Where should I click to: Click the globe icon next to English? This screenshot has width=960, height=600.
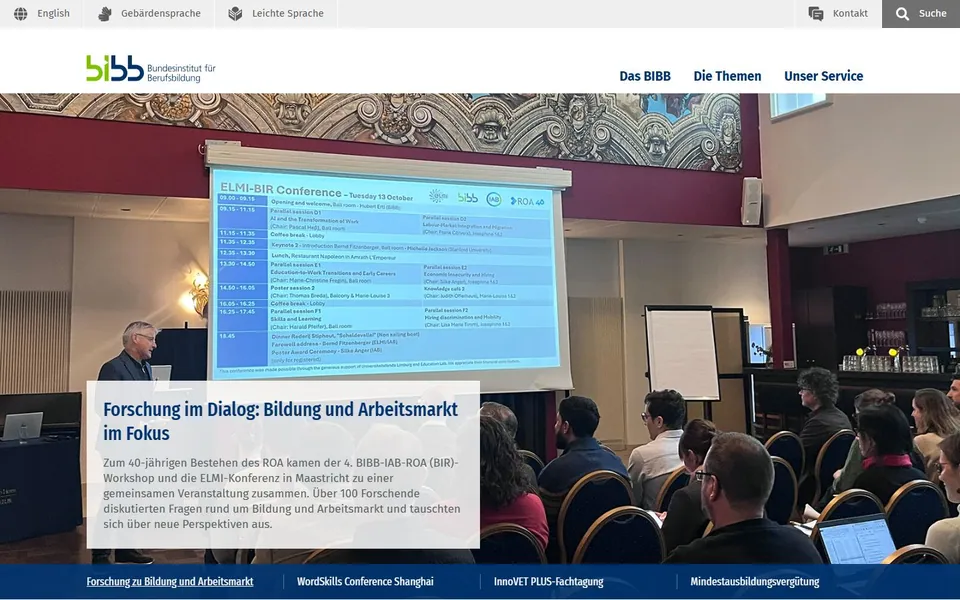(x=21, y=13)
